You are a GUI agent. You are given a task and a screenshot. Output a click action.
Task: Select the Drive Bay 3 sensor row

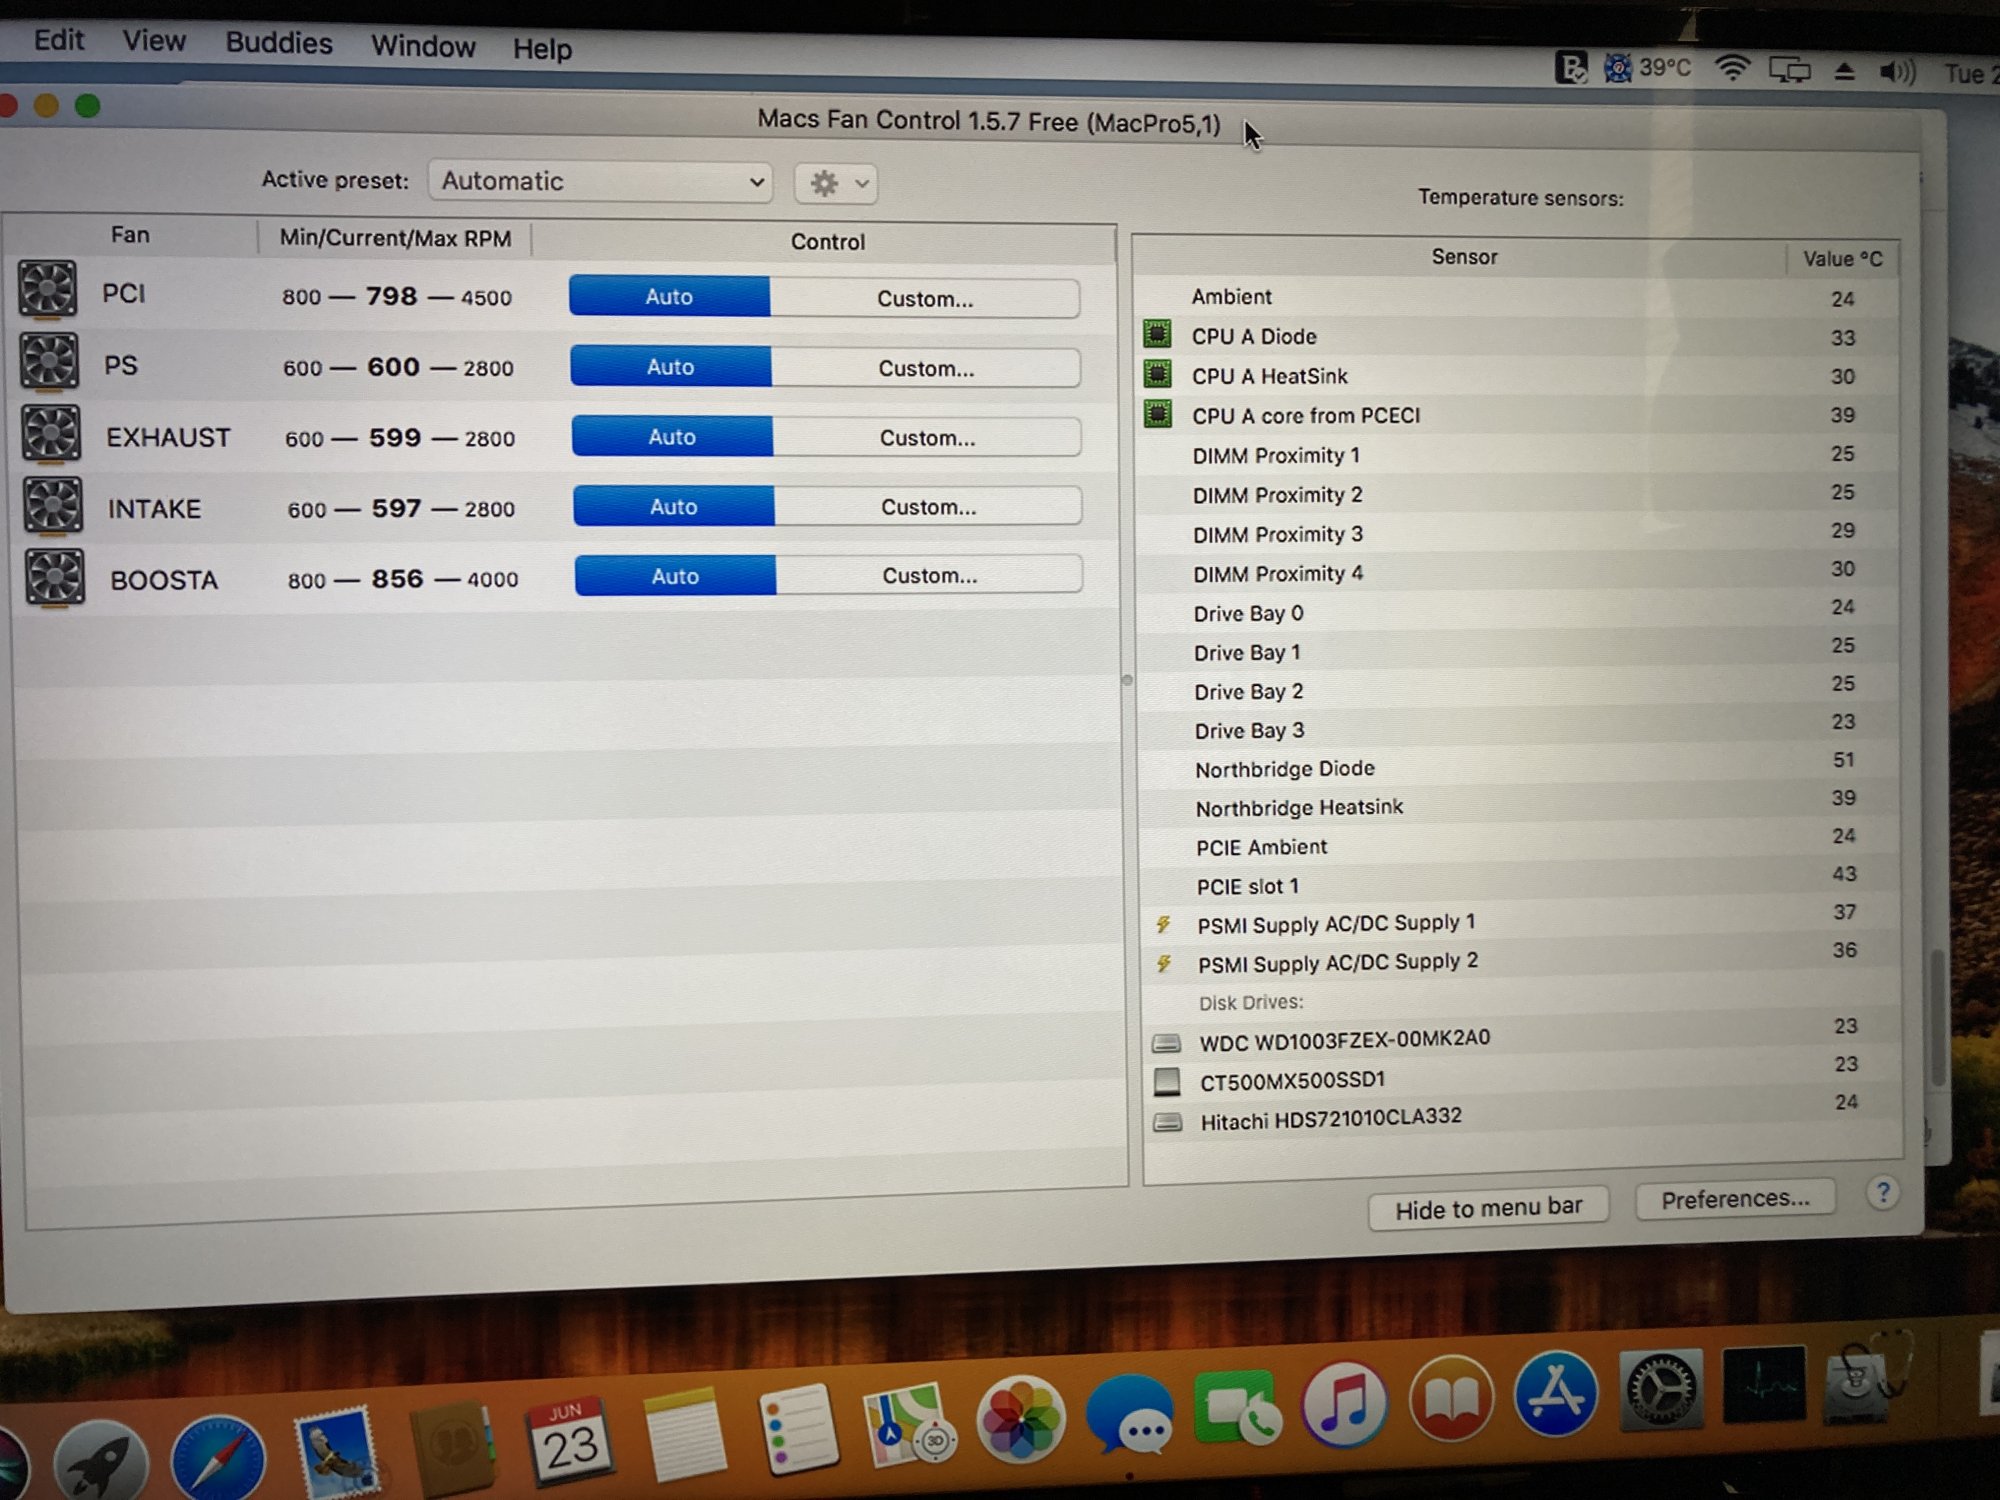pyautogui.click(x=1517, y=728)
